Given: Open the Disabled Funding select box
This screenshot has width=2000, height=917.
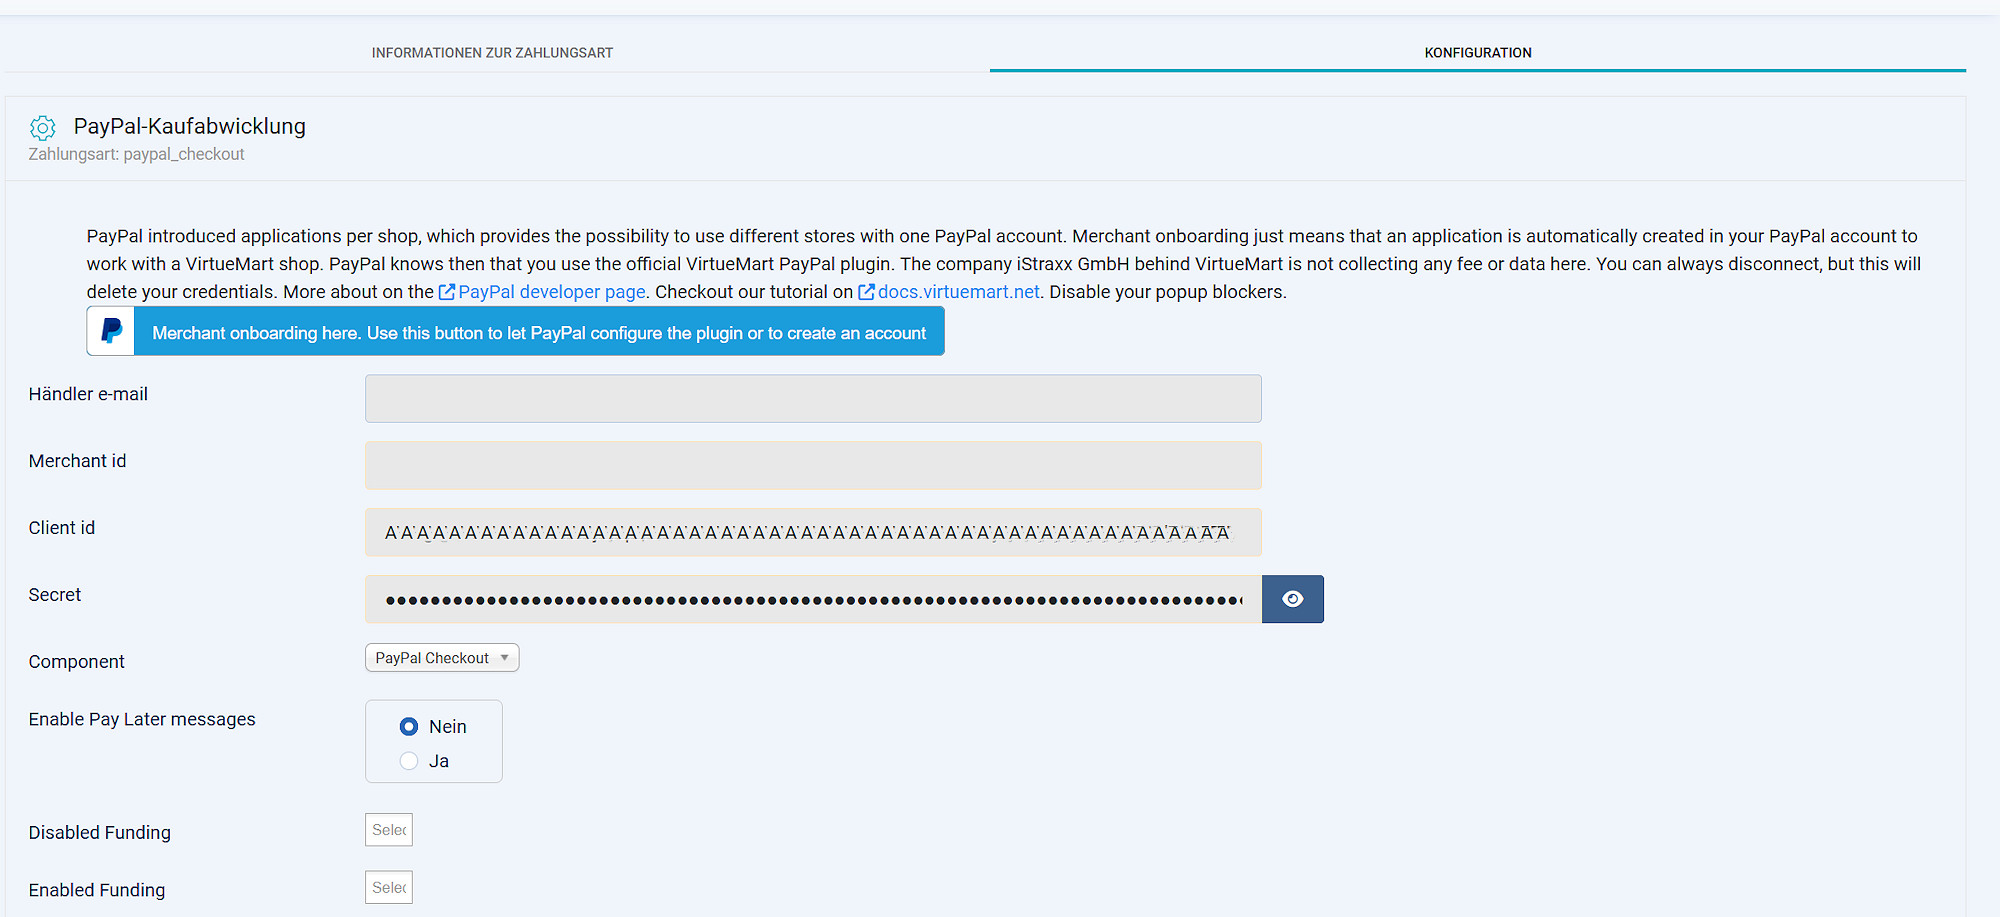Looking at the screenshot, I should pos(389,830).
